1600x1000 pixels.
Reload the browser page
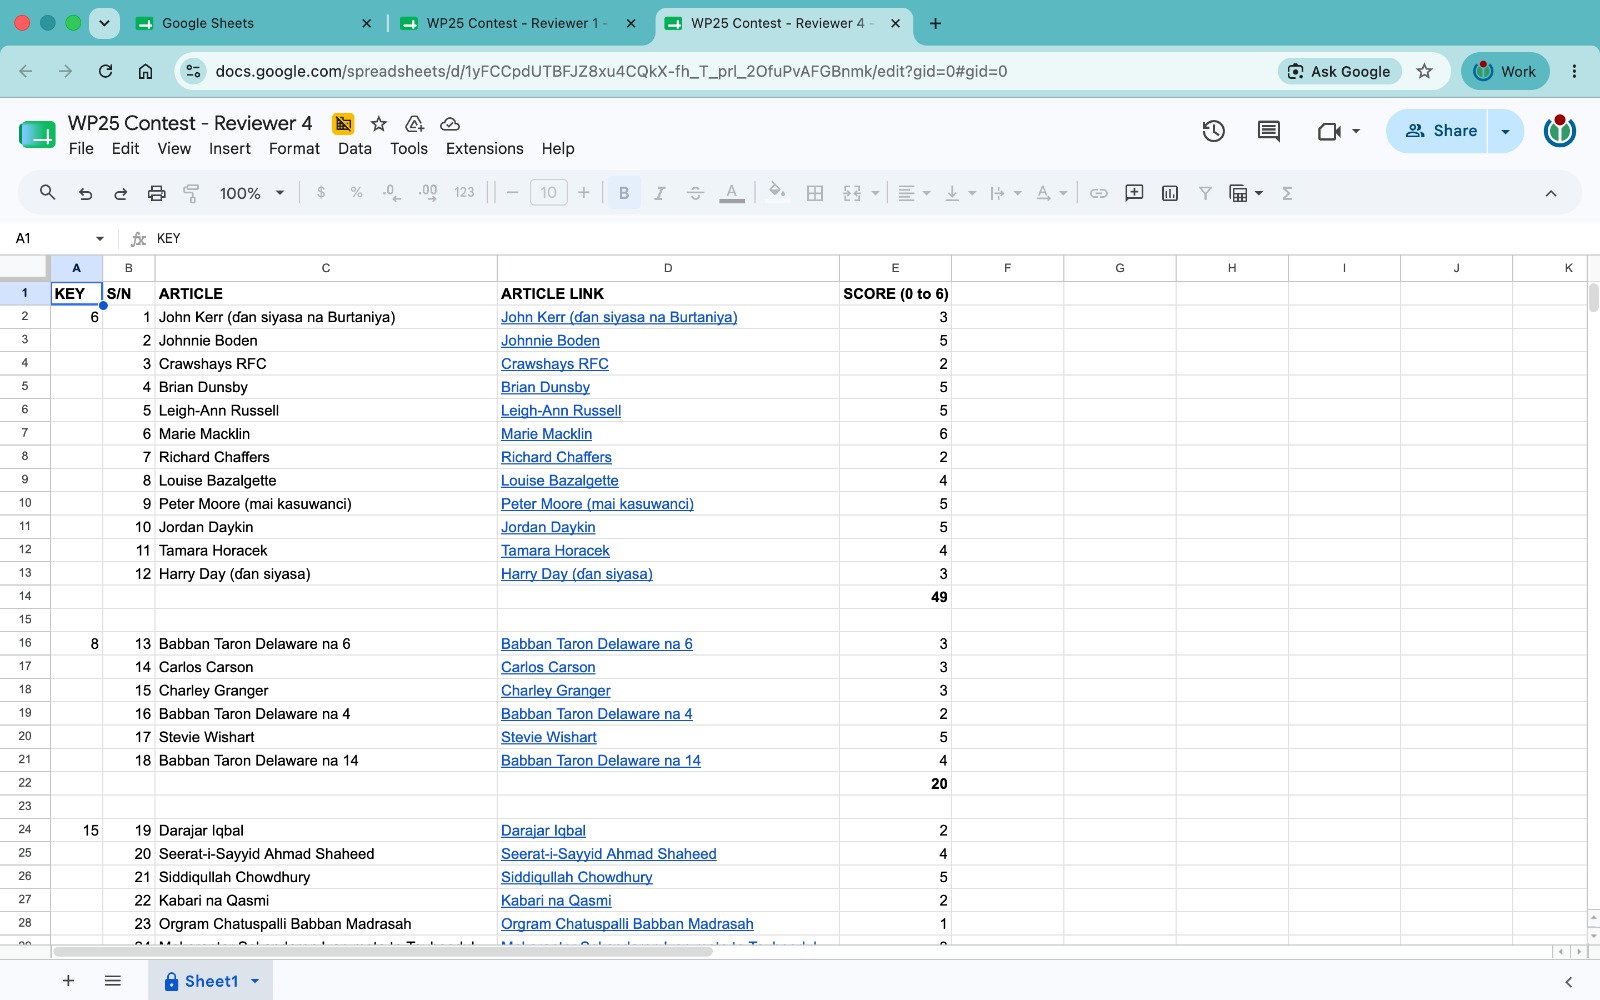105,71
